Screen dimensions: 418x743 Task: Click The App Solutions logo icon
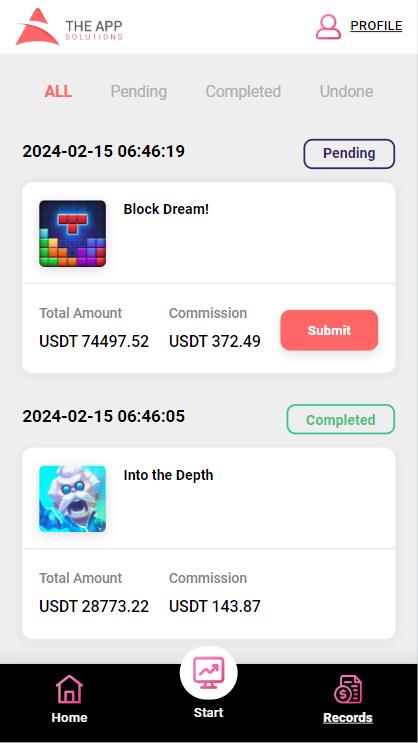37,27
